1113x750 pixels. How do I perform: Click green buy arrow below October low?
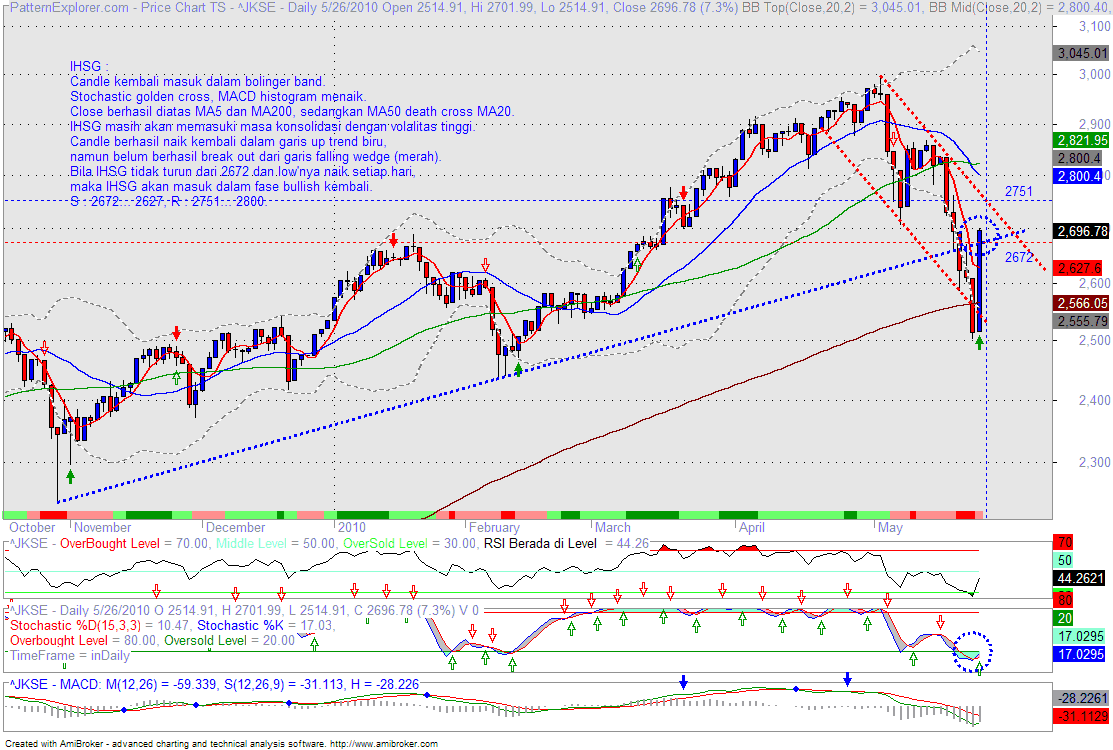point(70,475)
